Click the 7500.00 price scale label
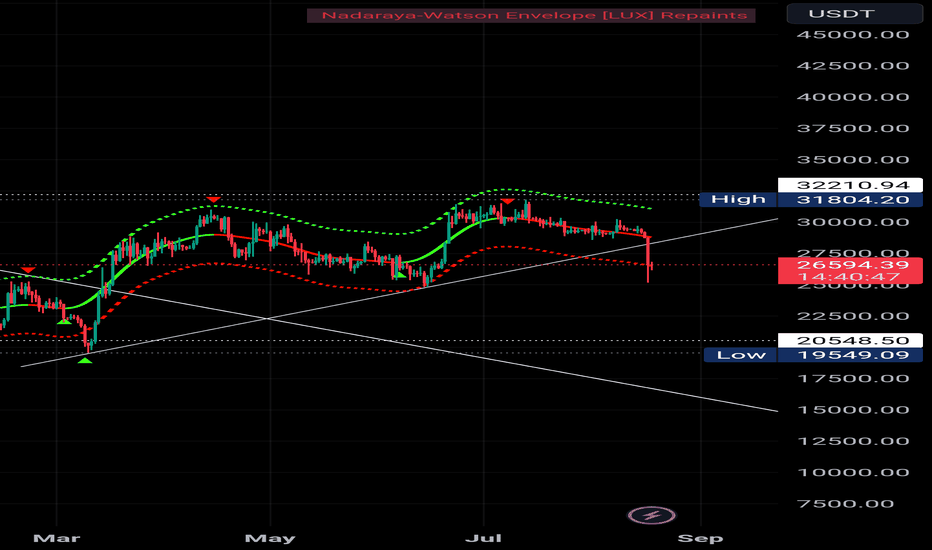This screenshot has height=550, width=932. [845, 504]
